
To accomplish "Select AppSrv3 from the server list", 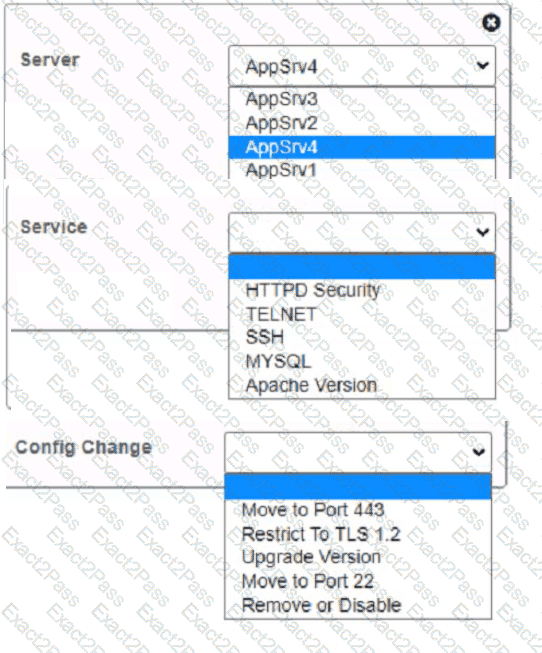I will (362, 99).
